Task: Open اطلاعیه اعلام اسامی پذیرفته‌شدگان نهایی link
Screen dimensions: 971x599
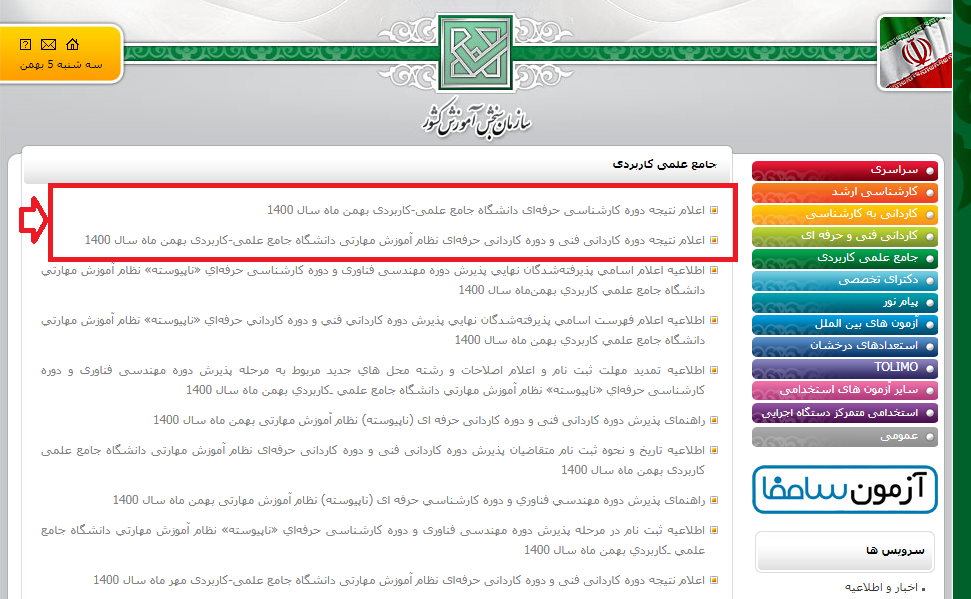Action: coord(373,280)
